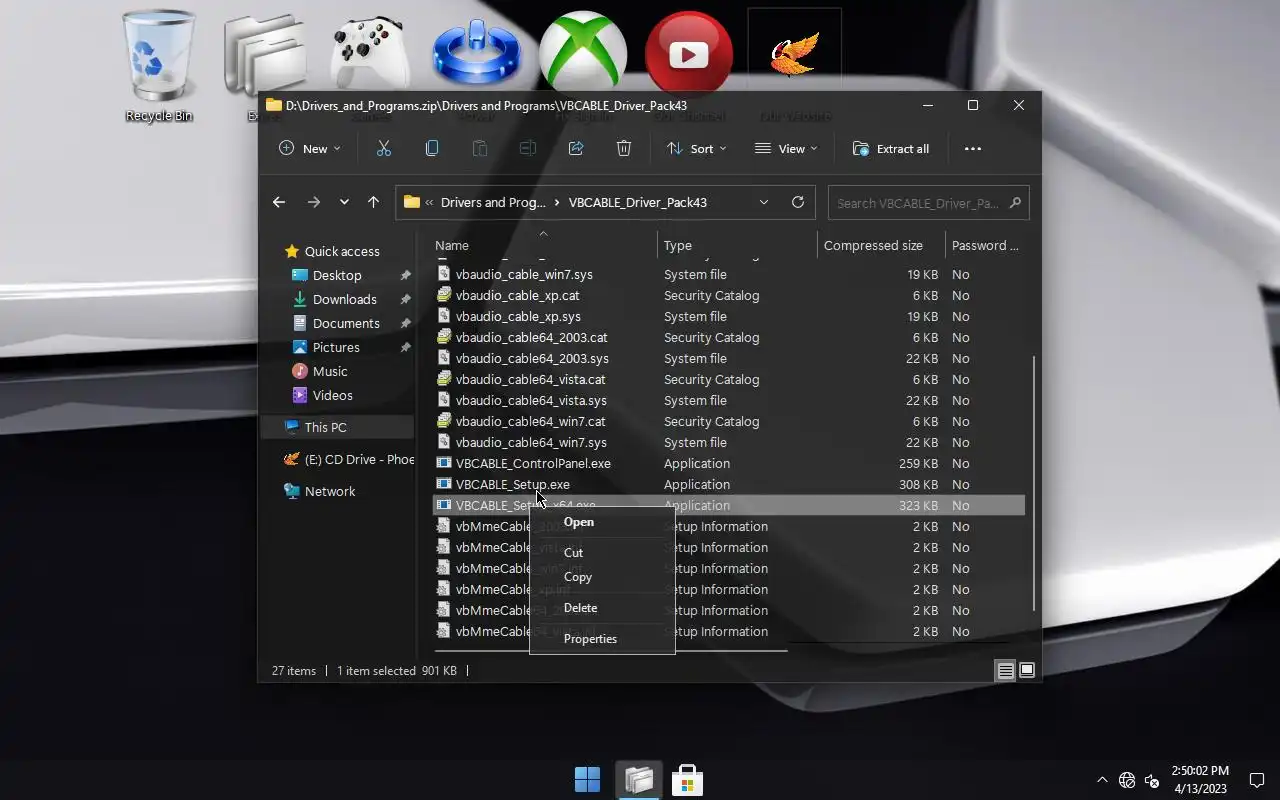Click VBCABLE_Driver_Pack43 breadcrumb
1280x800 pixels.
637,202
